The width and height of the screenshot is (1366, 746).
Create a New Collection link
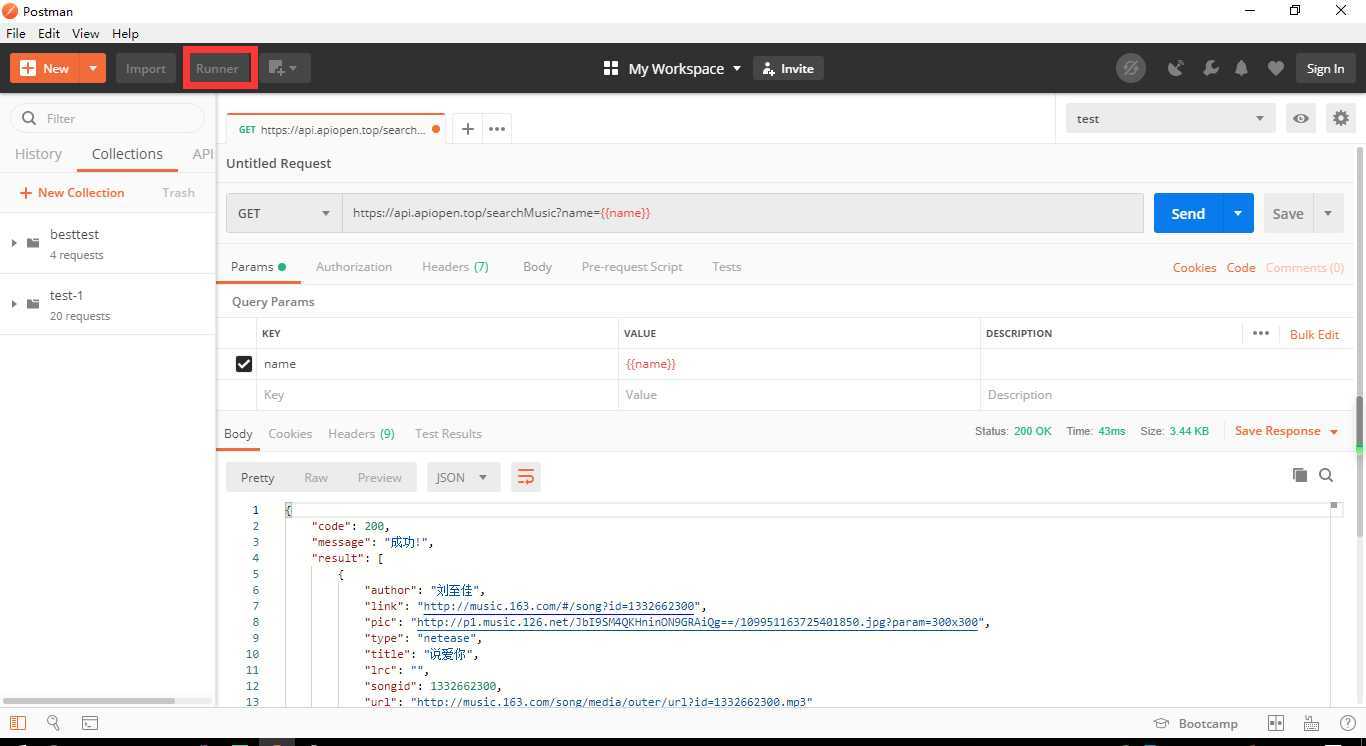72,192
